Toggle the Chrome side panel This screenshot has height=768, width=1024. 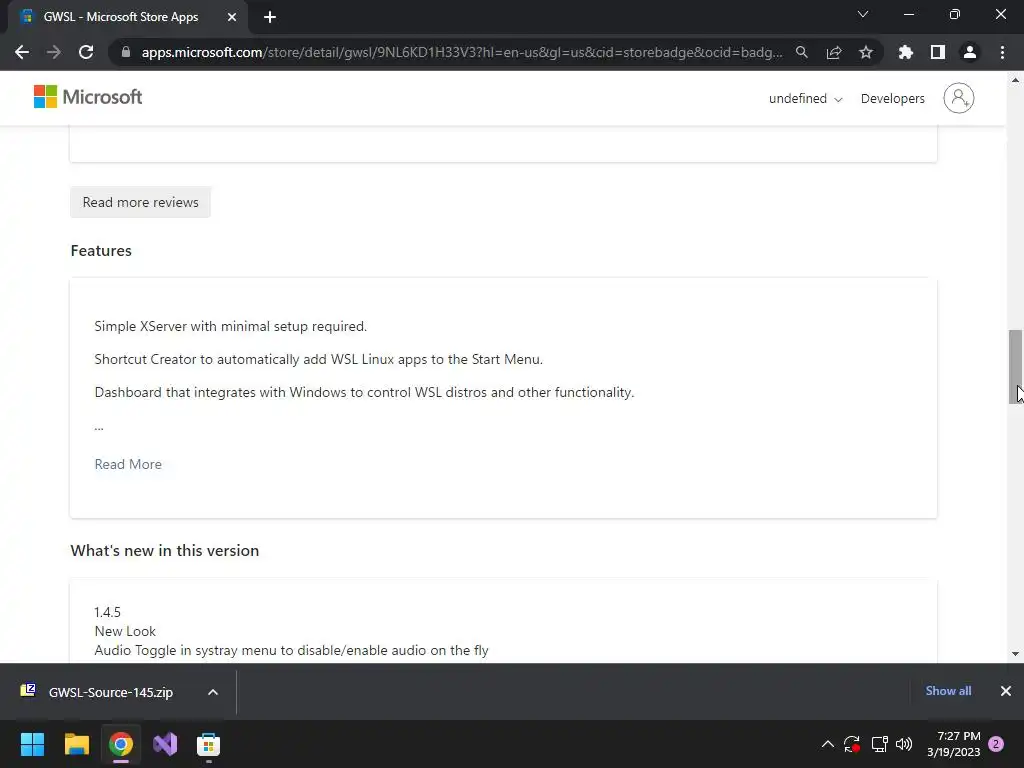938,52
